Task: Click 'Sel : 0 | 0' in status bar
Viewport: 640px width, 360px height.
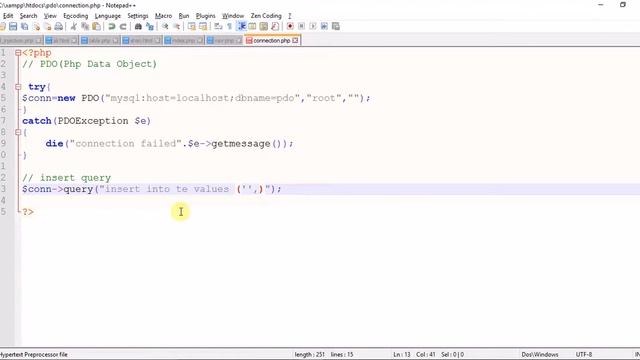Action: [452, 355]
